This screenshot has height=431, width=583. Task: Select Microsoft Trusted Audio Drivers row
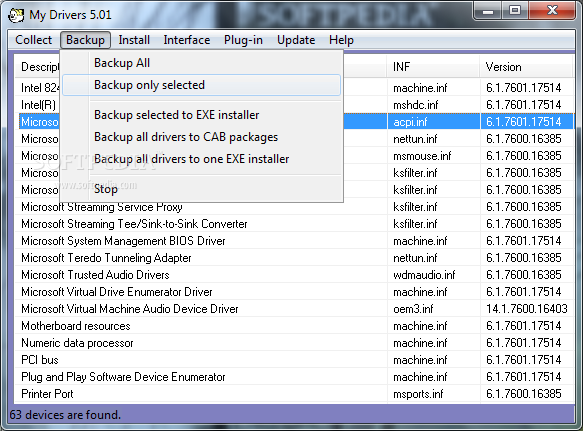coord(294,275)
